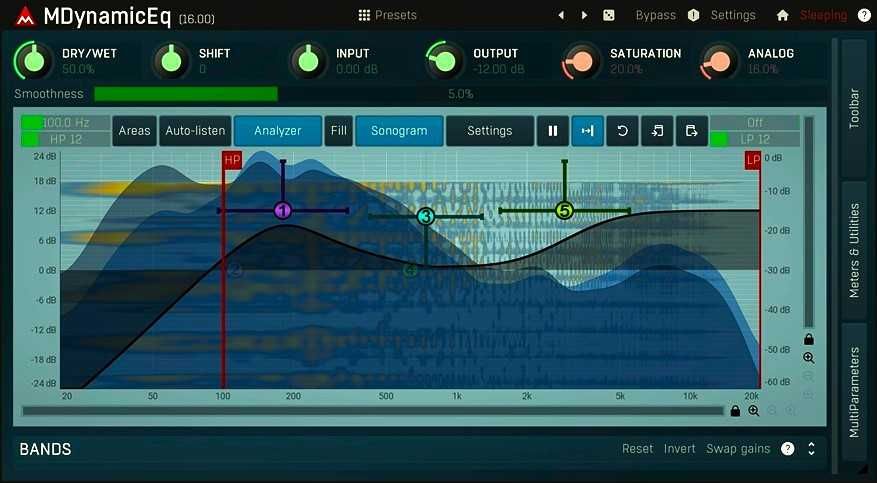877x483 pixels.
Task: Click the -12.00 dB OUTPUT value
Action: [x=498, y=69]
